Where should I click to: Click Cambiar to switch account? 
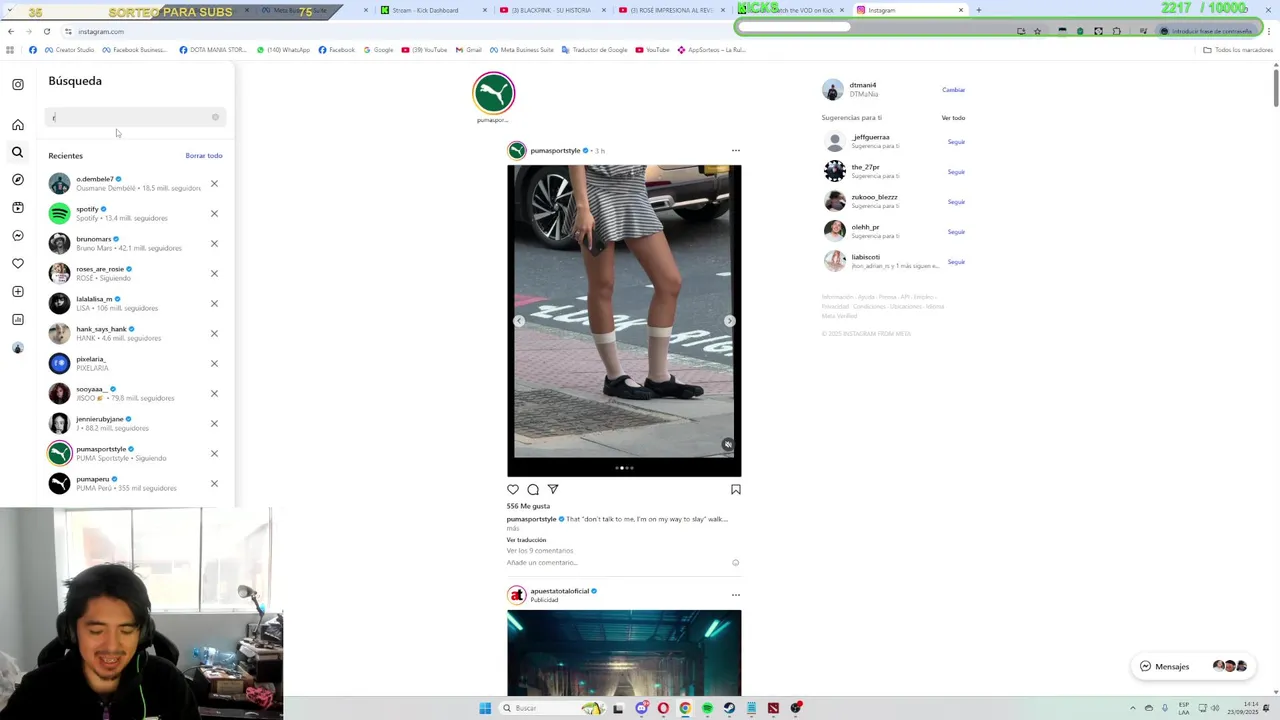pyautogui.click(x=953, y=90)
